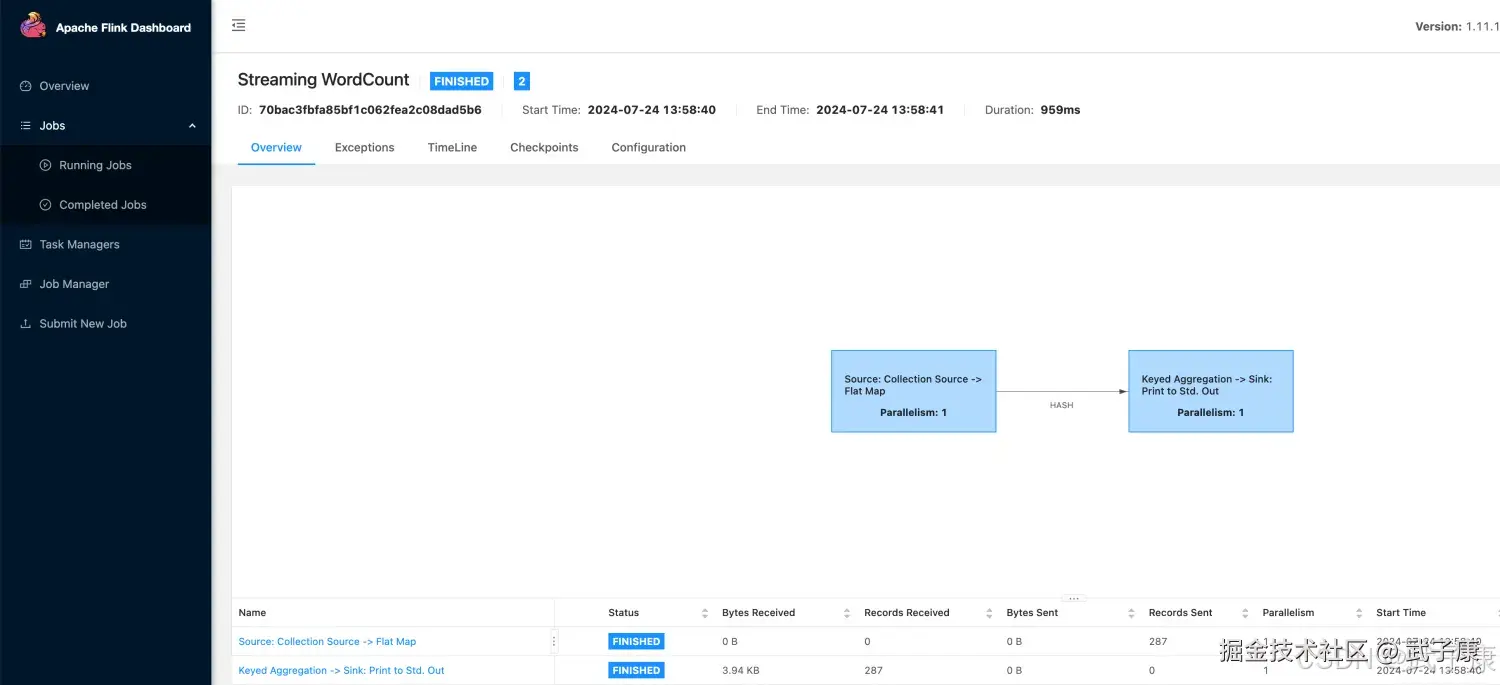Image resolution: width=1500 pixels, height=685 pixels.
Task: Sort table by Records Received
Action: (990, 613)
